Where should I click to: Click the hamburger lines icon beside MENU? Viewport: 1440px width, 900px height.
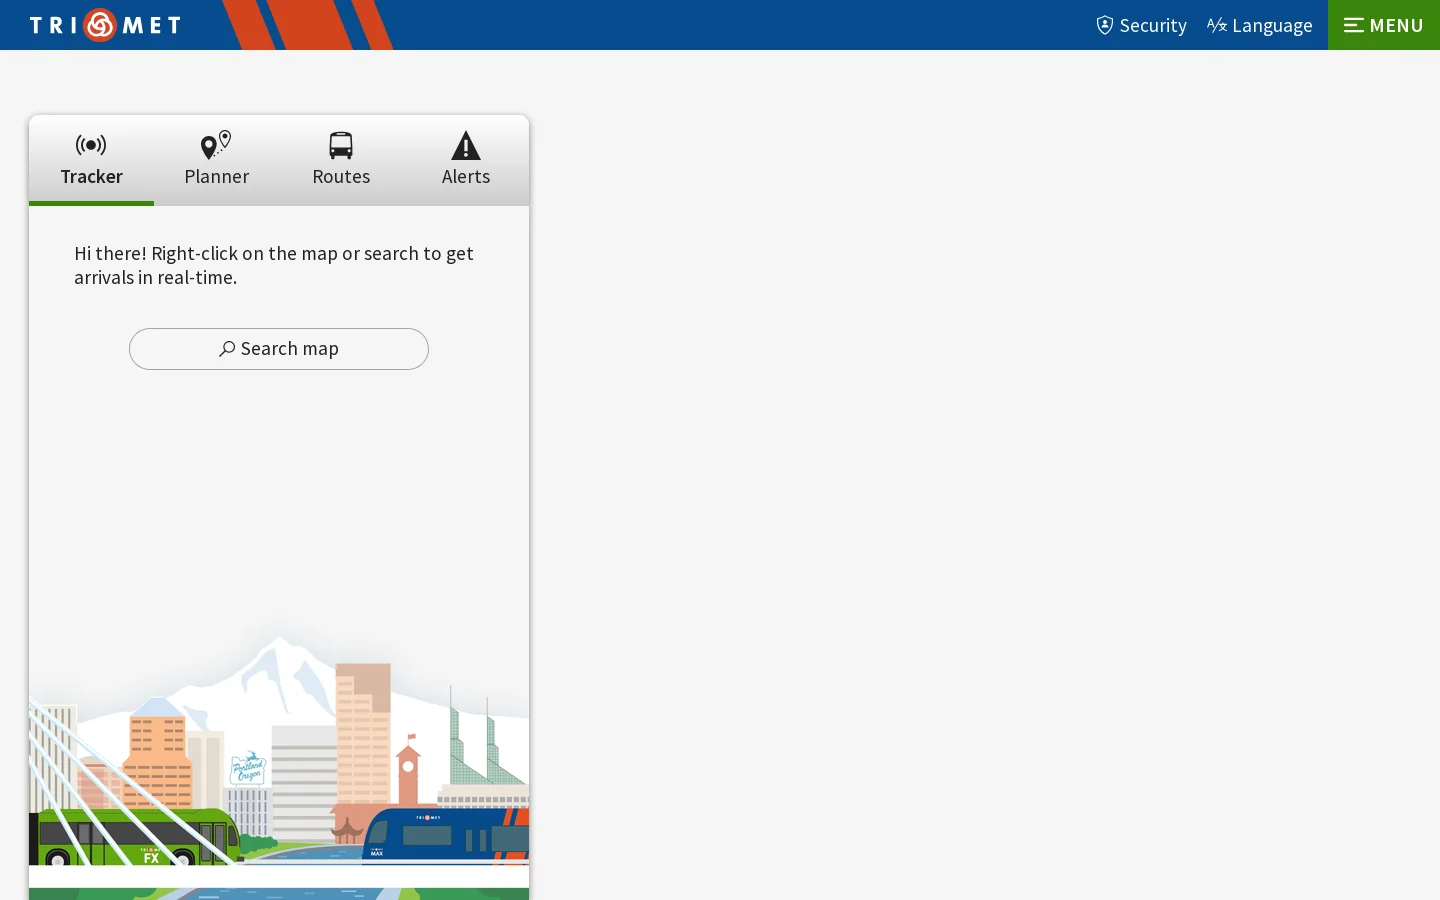(1354, 25)
